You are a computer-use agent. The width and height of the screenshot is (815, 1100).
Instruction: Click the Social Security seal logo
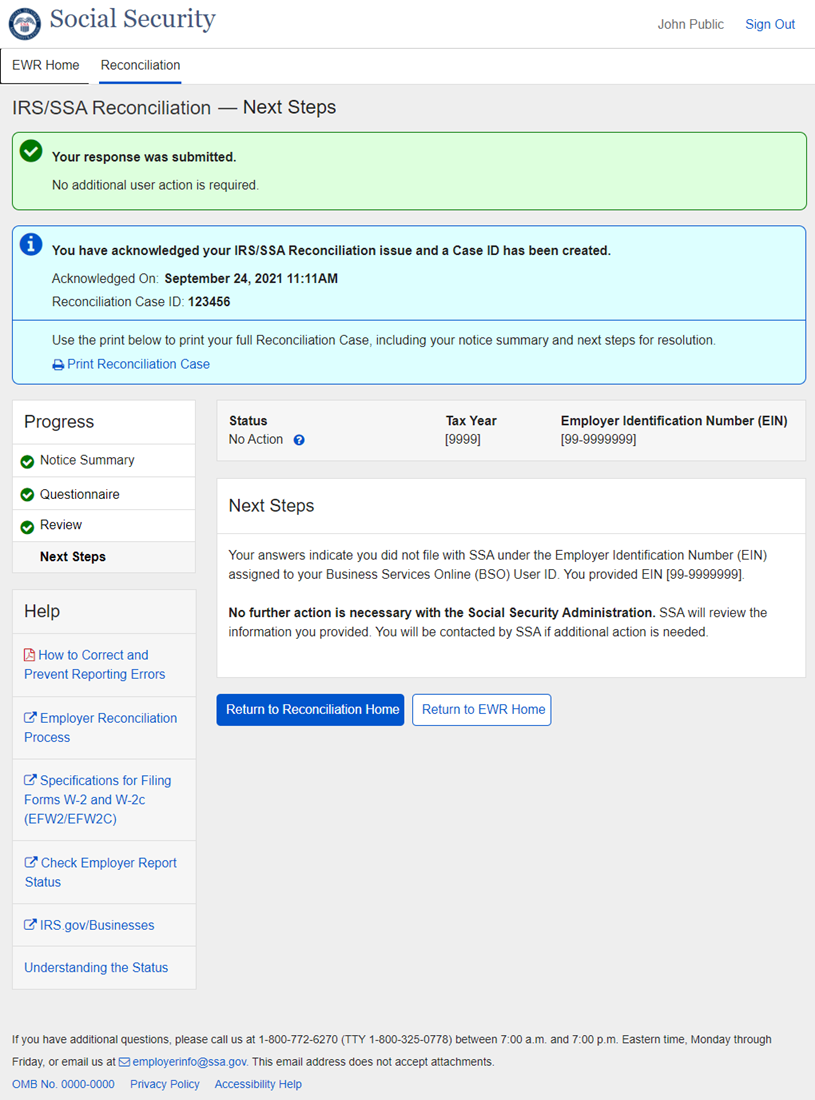tap(25, 24)
